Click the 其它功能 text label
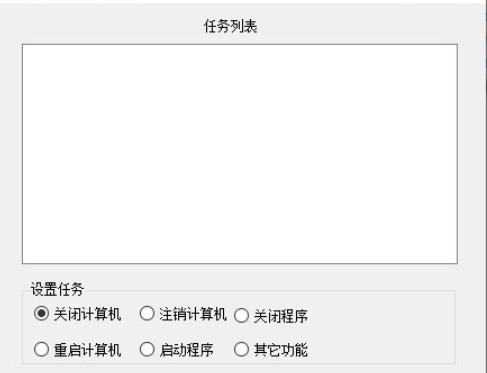Viewport: 487px width, 373px height. 281,350
